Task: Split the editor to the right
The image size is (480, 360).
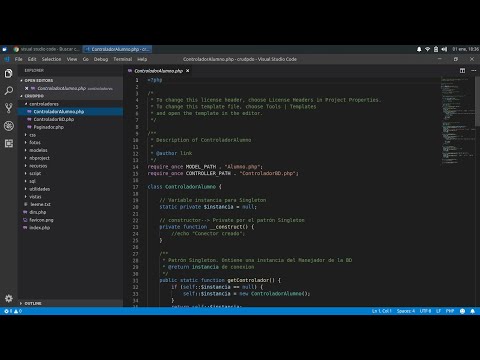Action: point(462,71)
